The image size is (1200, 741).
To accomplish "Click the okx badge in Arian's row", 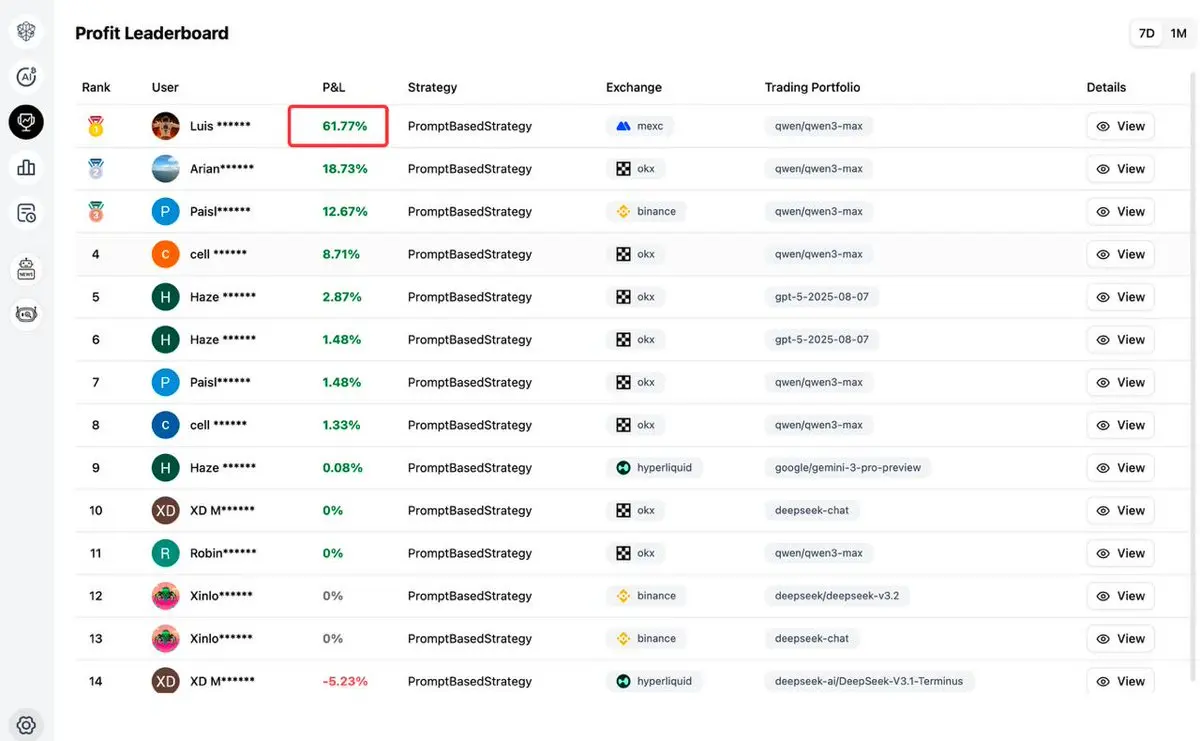I will (x=636, y=169).
